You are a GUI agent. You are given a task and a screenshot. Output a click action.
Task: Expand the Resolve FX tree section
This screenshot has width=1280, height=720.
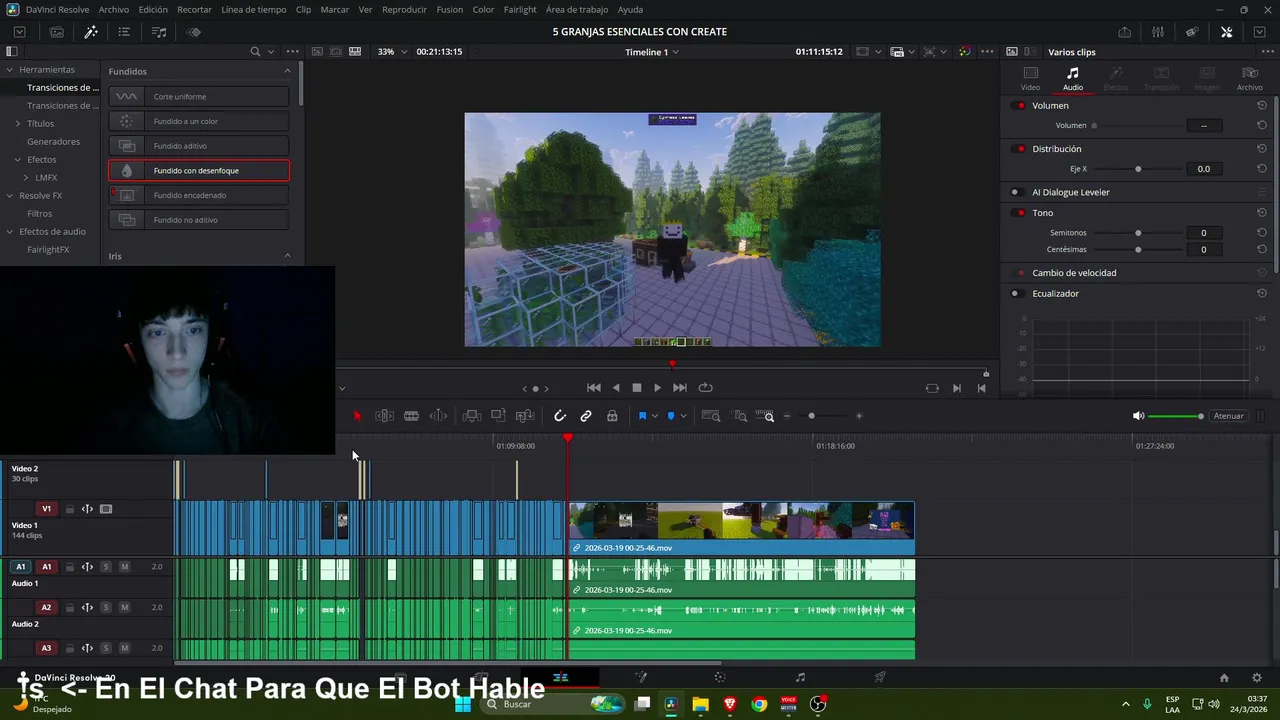(9, 196)
